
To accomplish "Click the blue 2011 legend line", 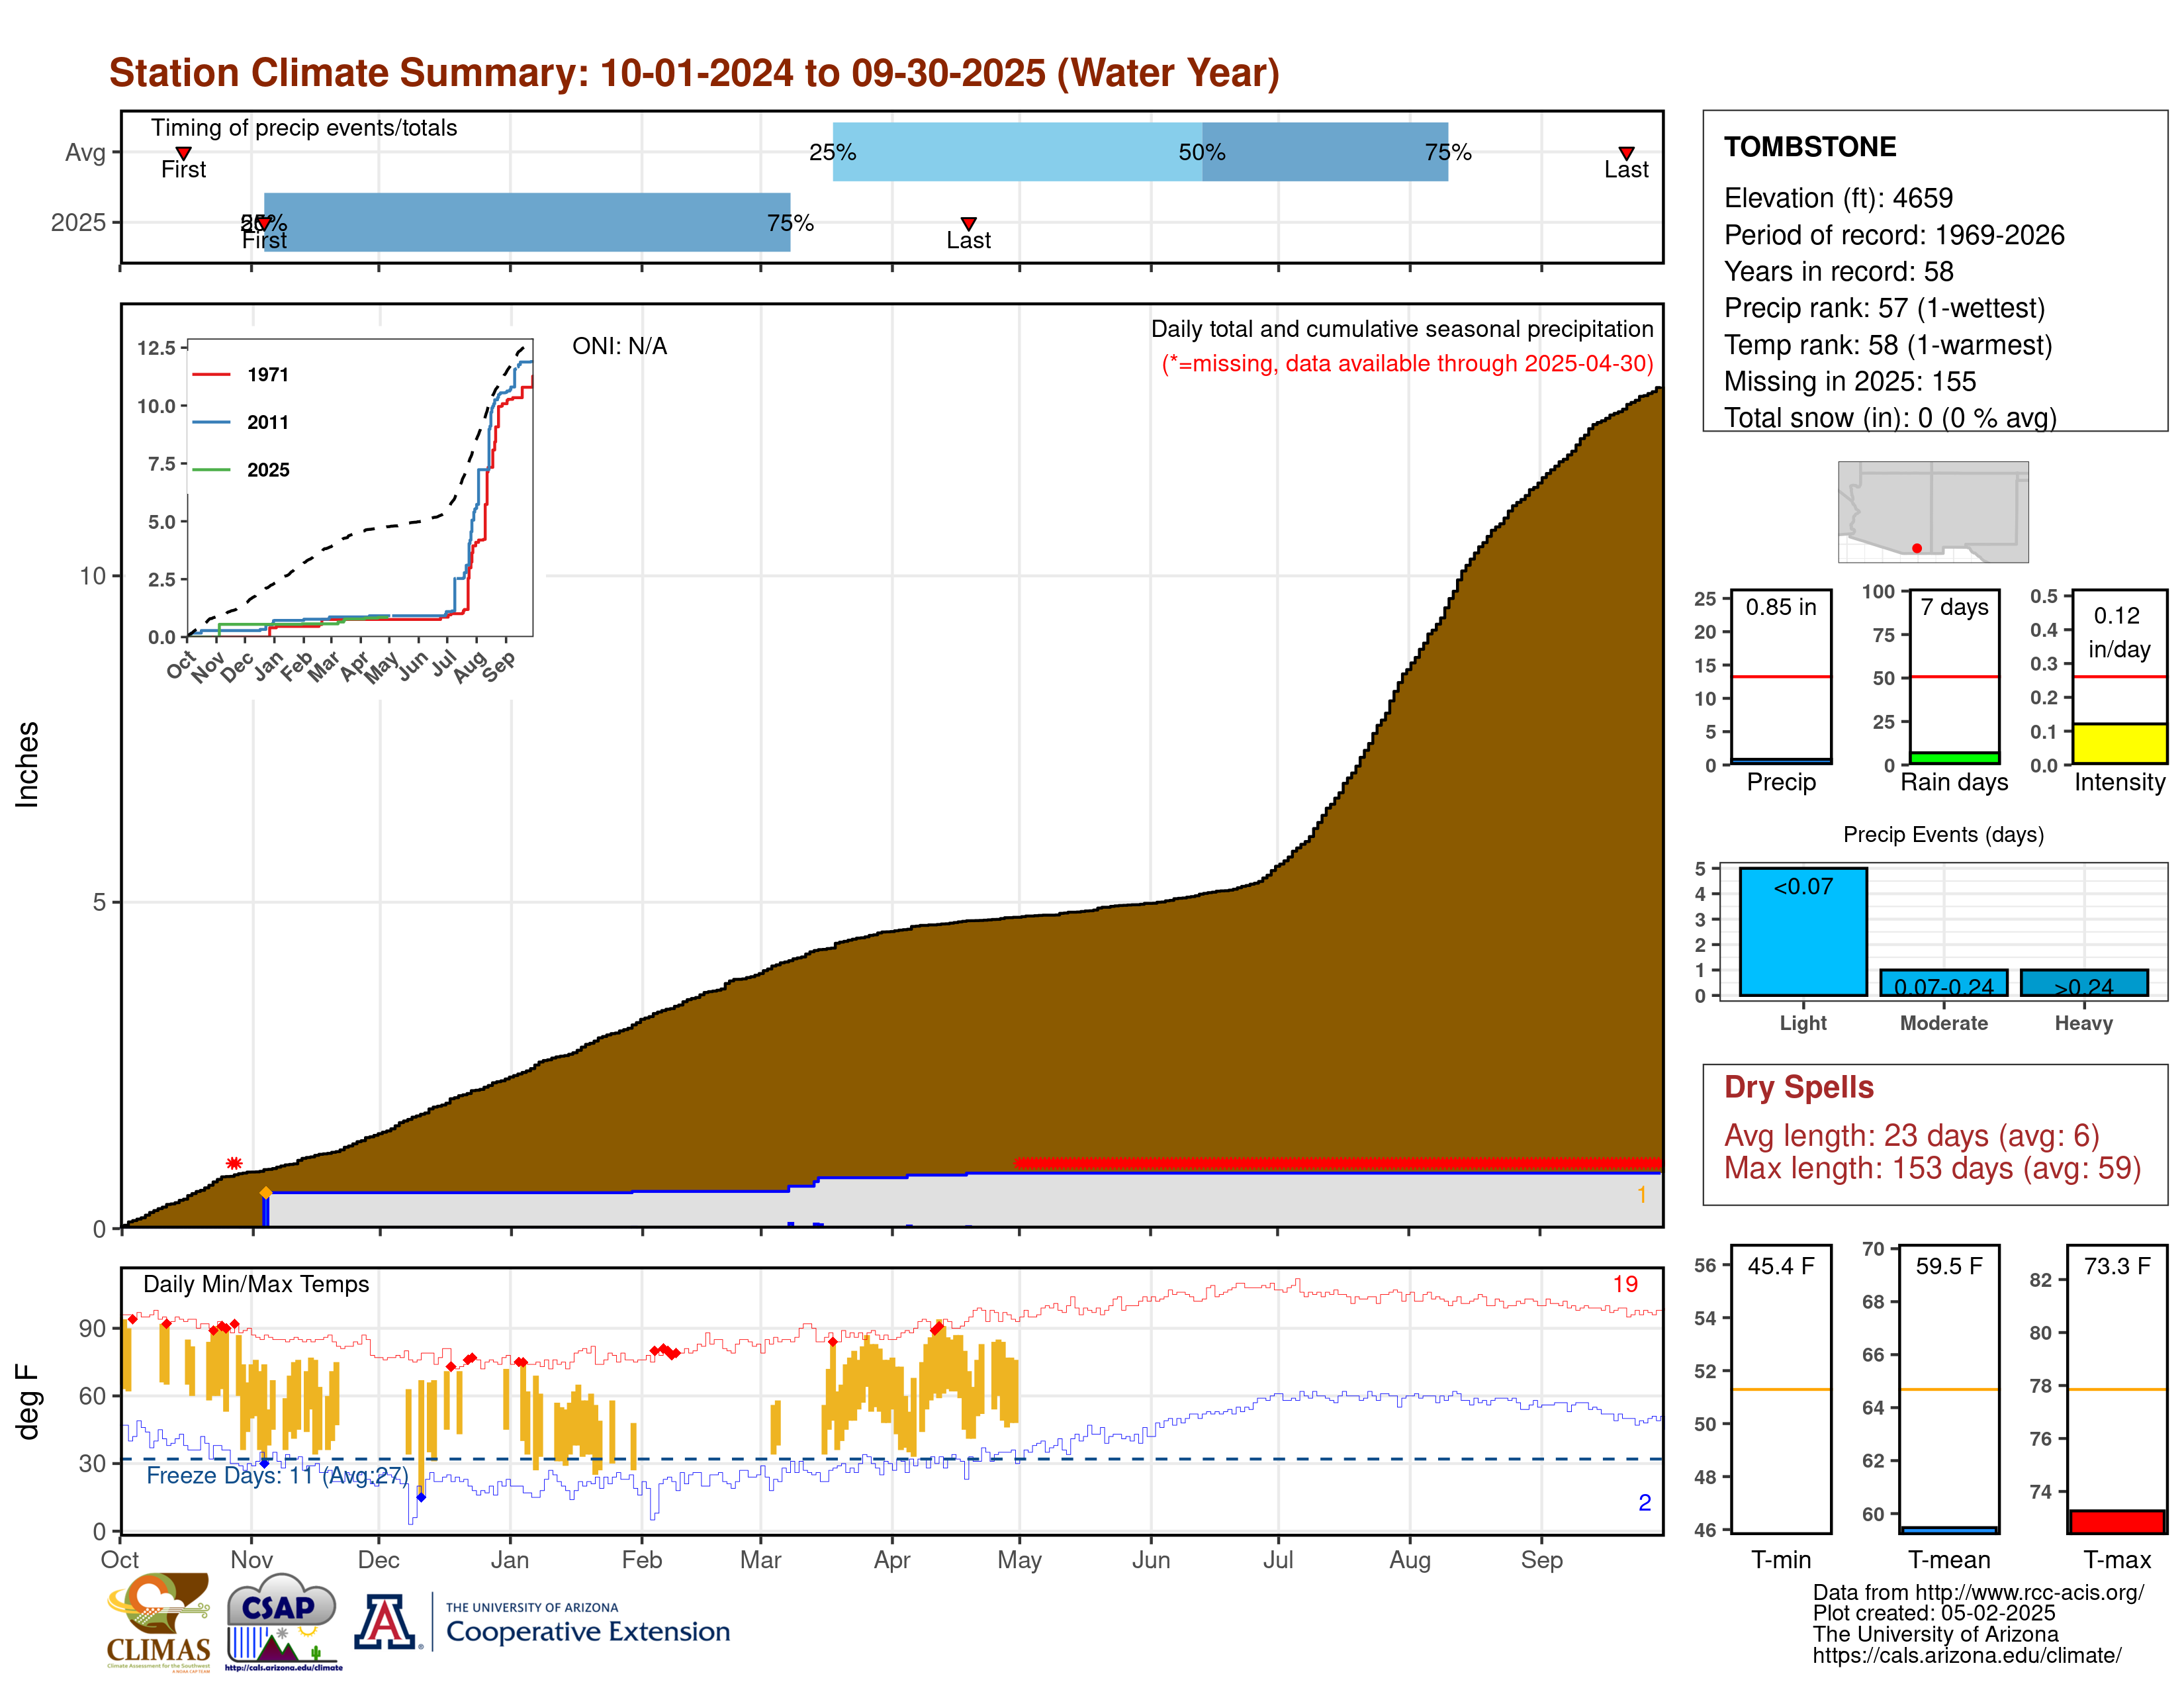I will (x=211, y=422).
